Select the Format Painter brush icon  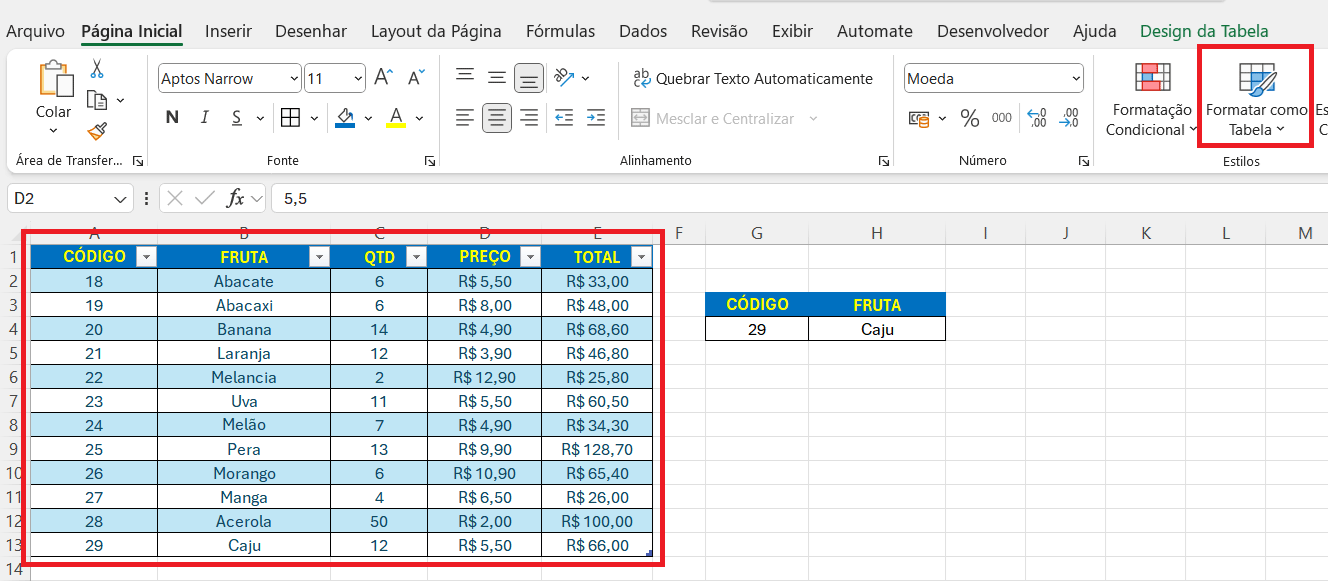pos(97,131)
